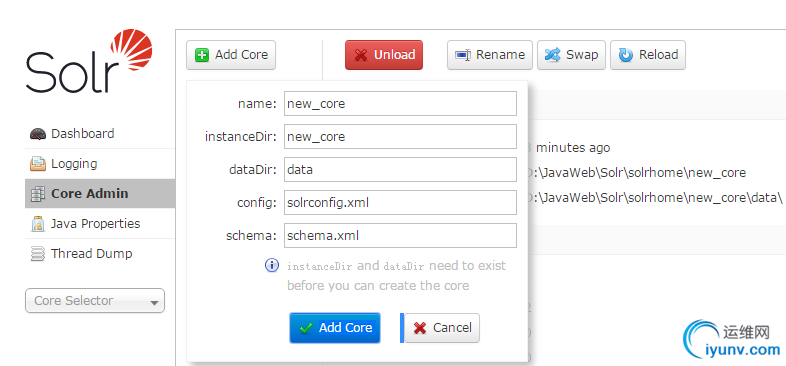Open the Core Selector dropdown
Screen dimensions: 786x366
tap(95, 300)
